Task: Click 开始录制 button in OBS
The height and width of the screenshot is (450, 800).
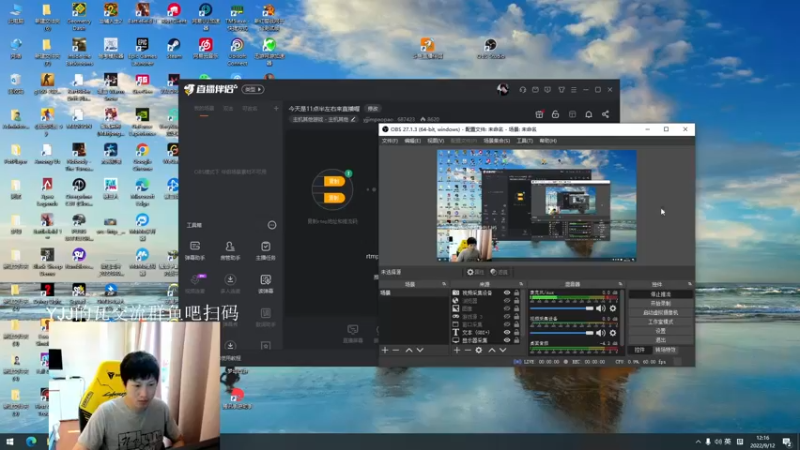Action: click(x=661, y=304)
